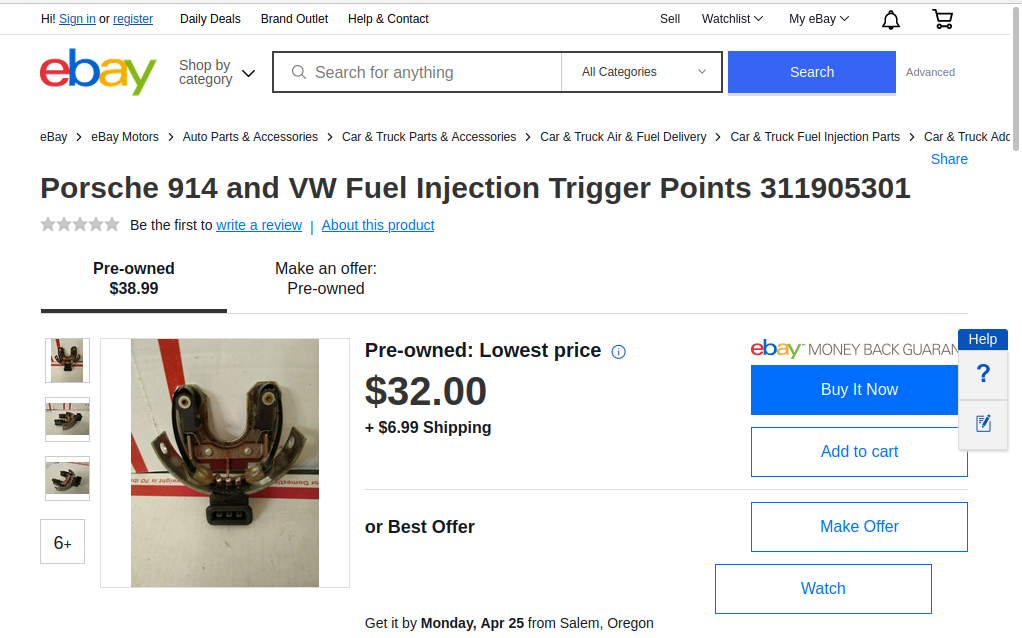
Task: Click the notifications bell icon
Action: 890,19
